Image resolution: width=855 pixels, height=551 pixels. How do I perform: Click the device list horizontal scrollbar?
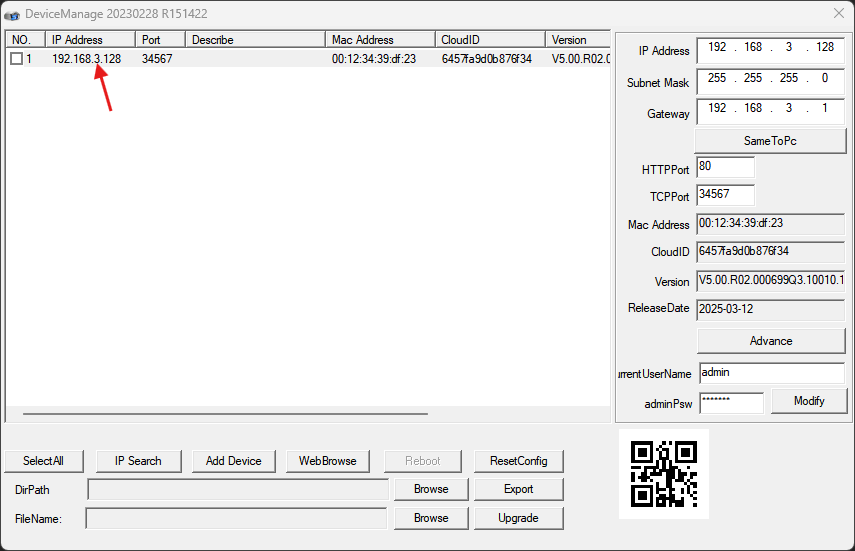tap(225, 413)
